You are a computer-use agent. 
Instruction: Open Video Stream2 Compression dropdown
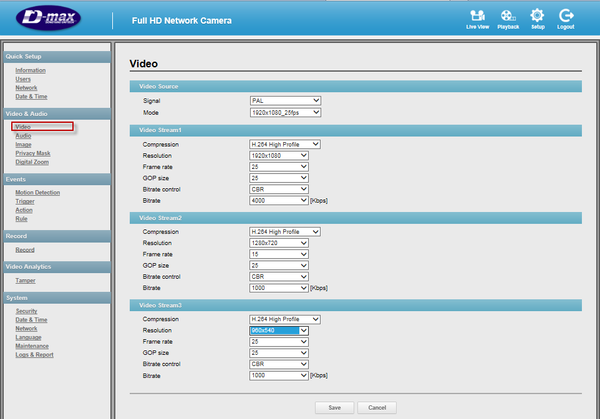point(285,232)
